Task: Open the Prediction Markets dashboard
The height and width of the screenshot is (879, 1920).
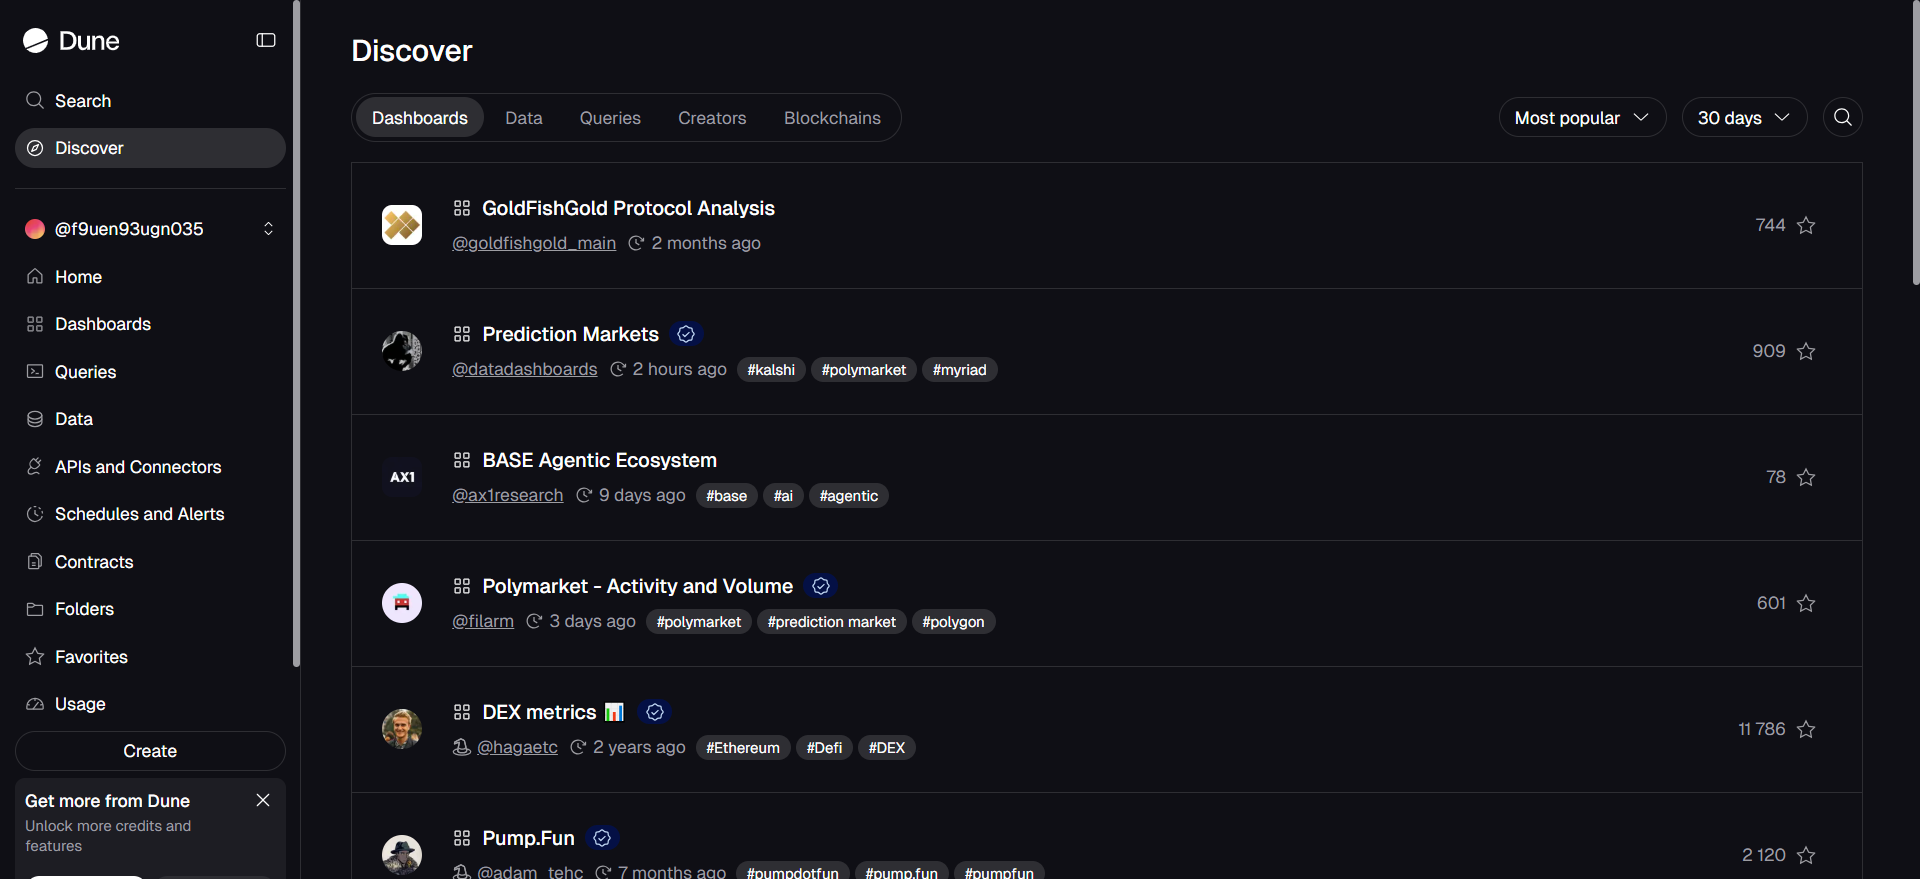Action: 570,334
